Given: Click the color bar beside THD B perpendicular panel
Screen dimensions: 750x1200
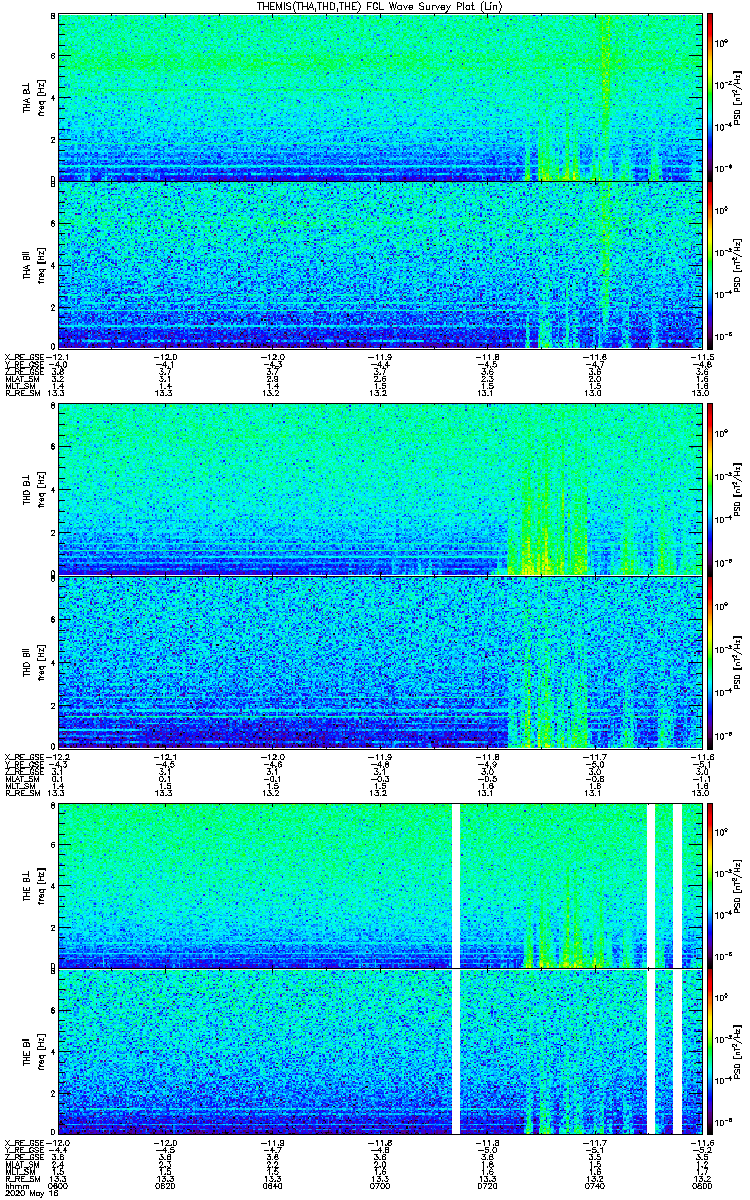Looking at the screenshot, I should point(711,488).
